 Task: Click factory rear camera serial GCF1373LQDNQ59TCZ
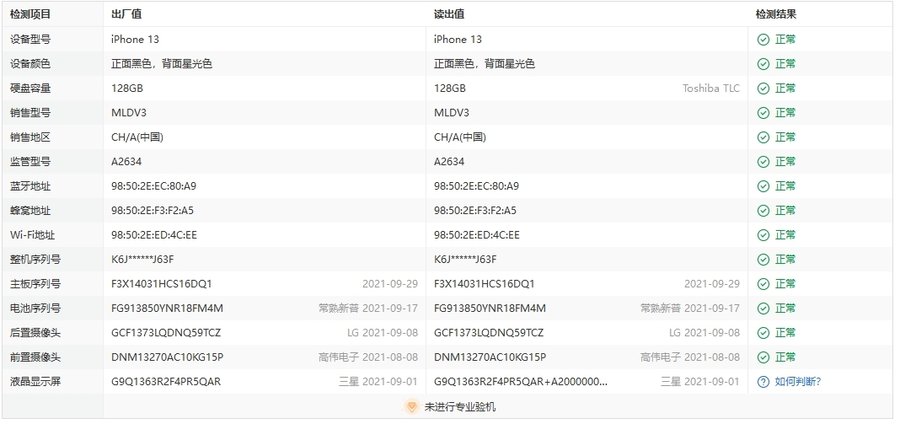(166, 333)
